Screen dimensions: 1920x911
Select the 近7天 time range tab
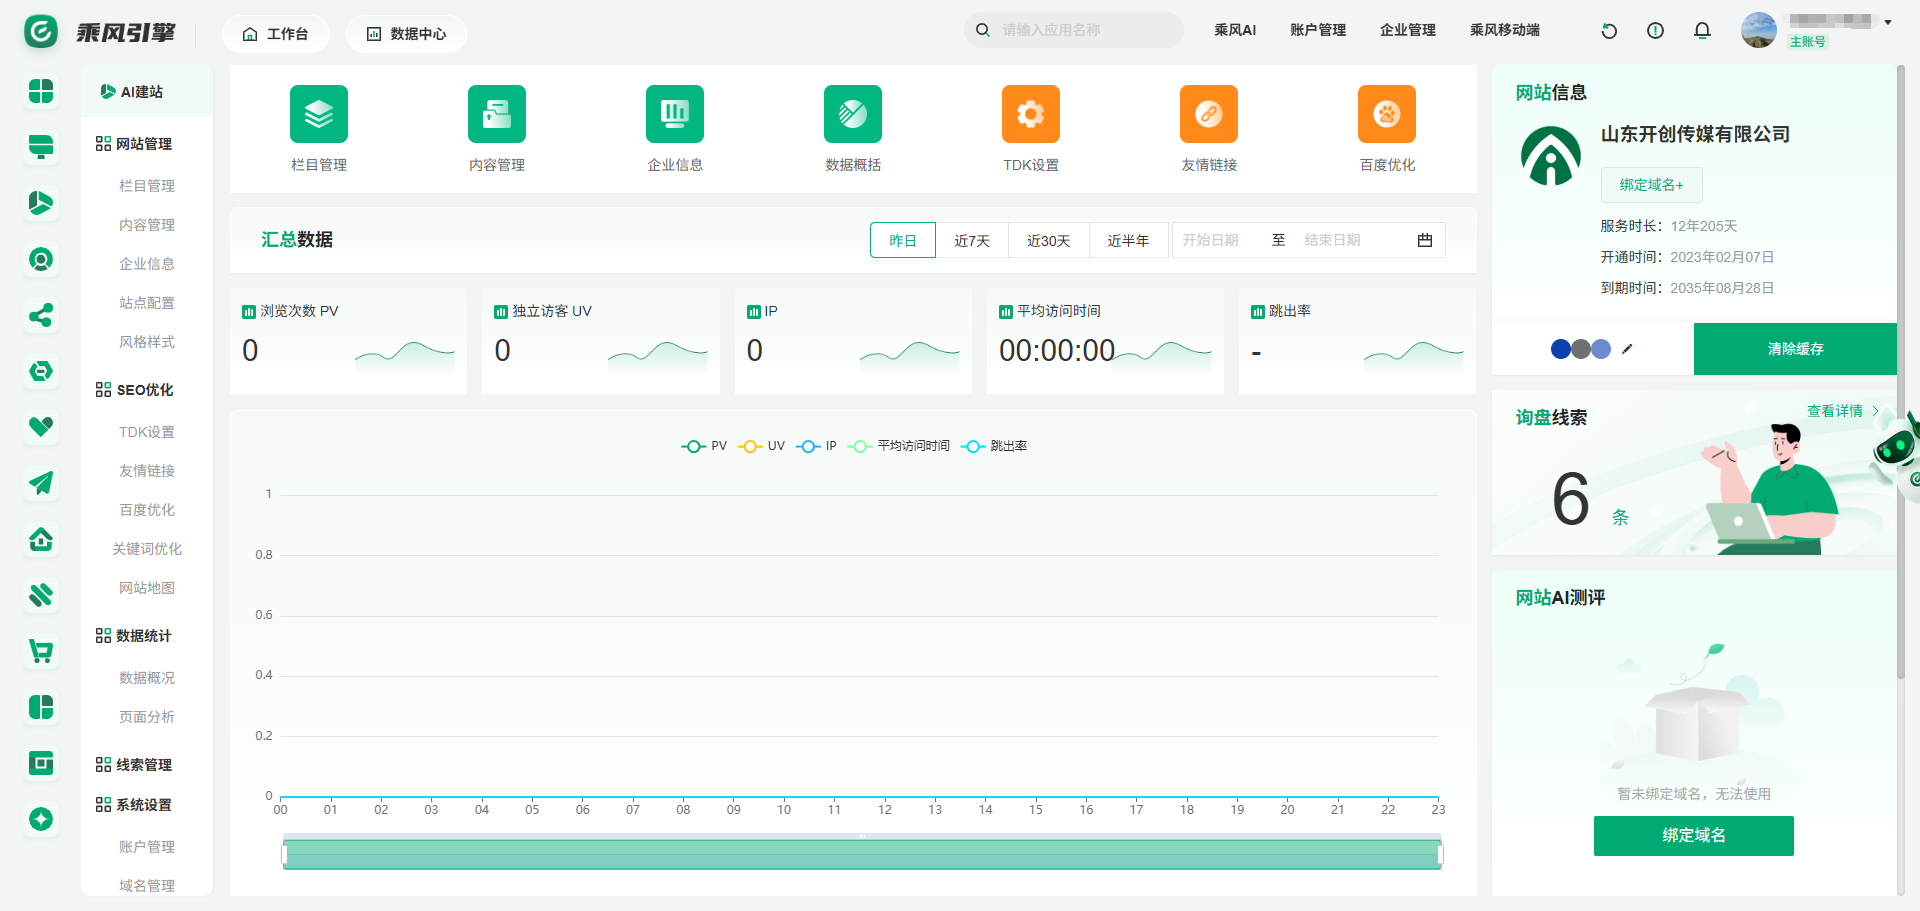[971, 241]
